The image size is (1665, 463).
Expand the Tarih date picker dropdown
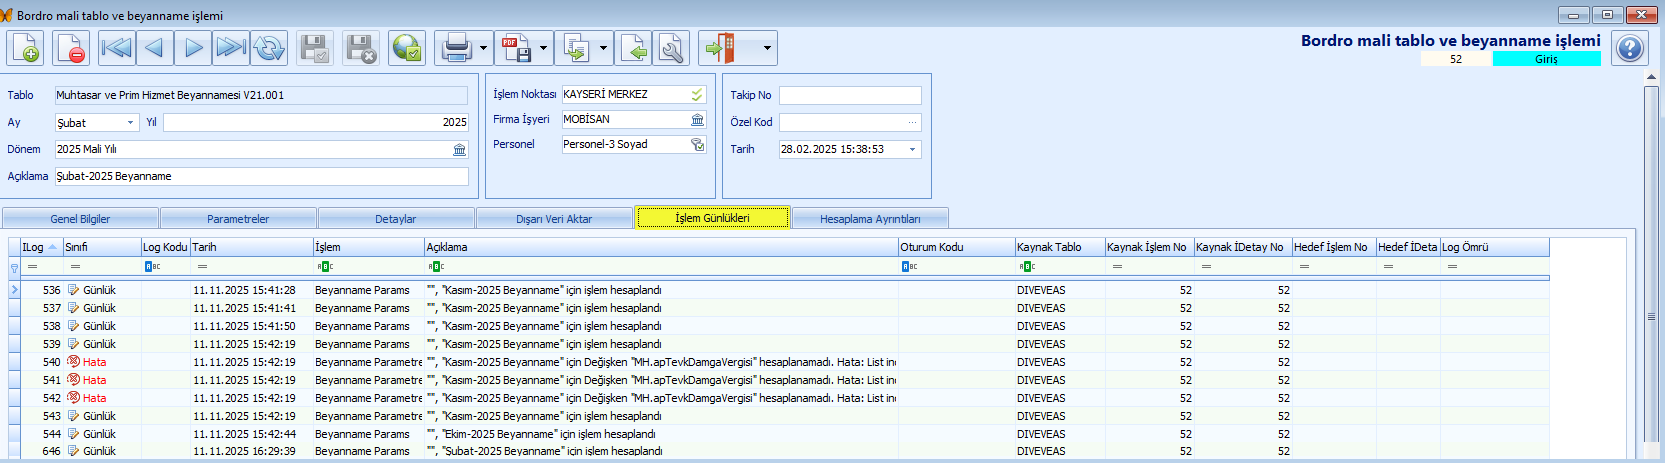pos(912,150)
